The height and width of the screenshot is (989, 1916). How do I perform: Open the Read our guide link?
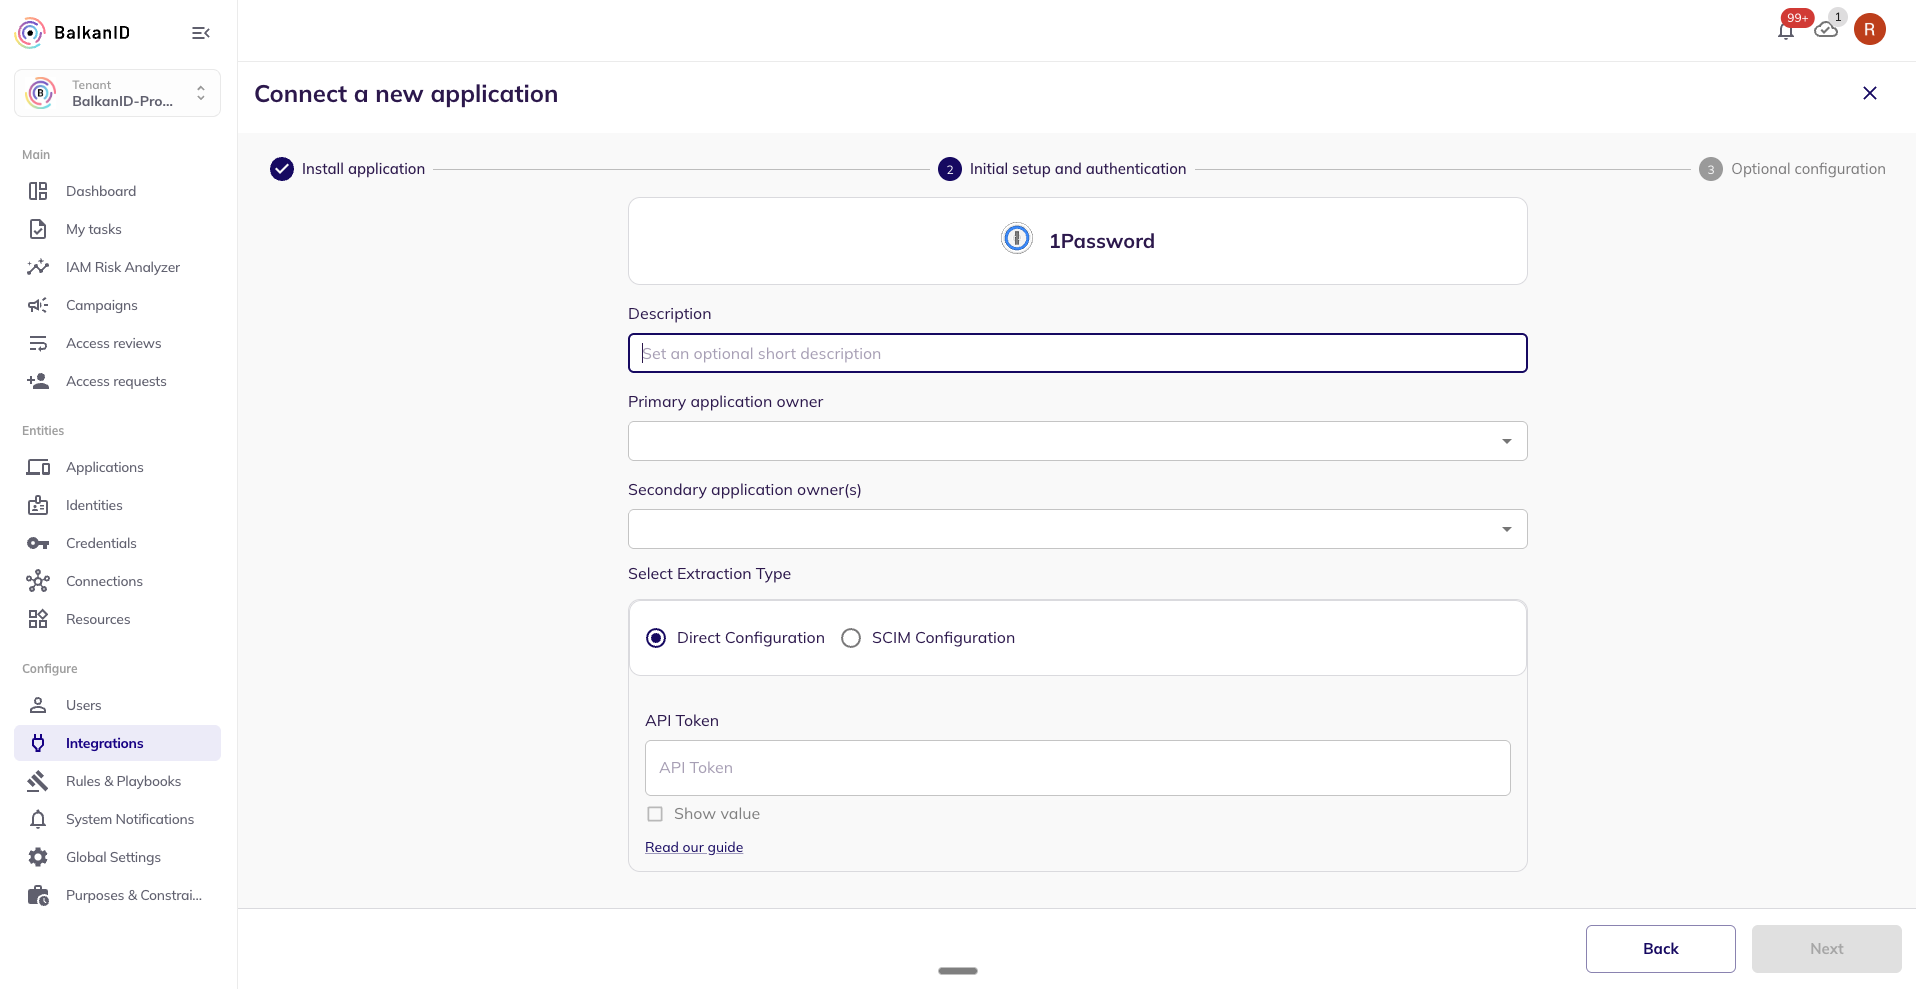coord(694,847)
